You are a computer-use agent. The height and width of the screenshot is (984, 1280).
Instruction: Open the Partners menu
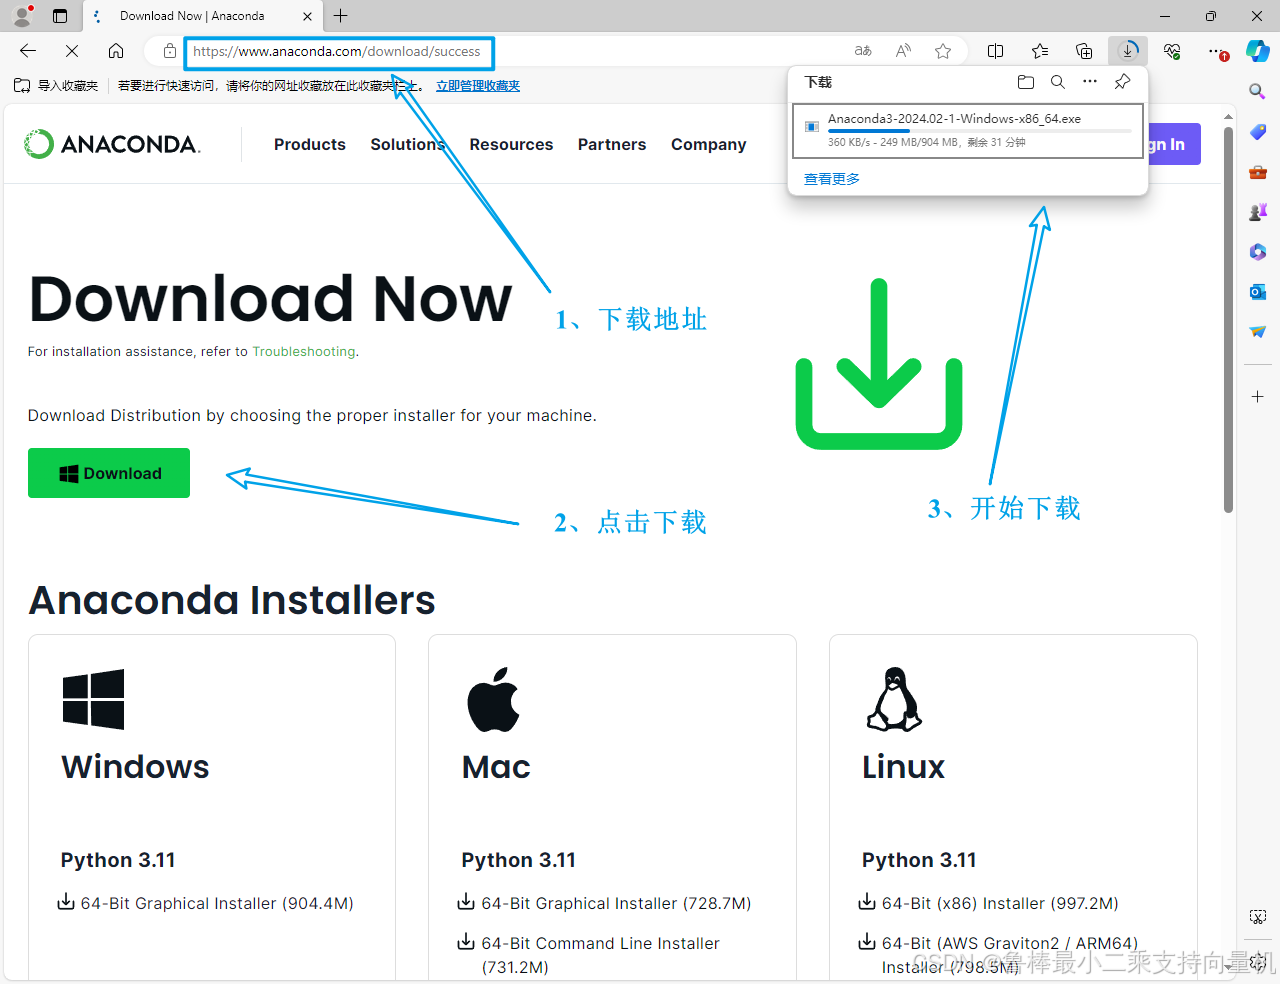[x=612, y=145]
